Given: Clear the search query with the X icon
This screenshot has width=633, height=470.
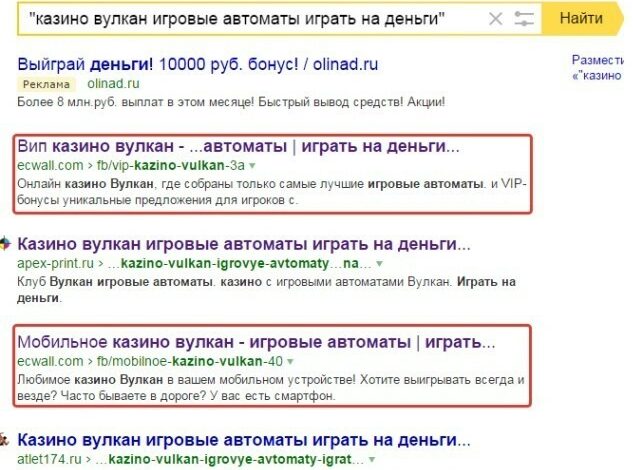Looking at the screenshot, I should (x=495, y=19).
